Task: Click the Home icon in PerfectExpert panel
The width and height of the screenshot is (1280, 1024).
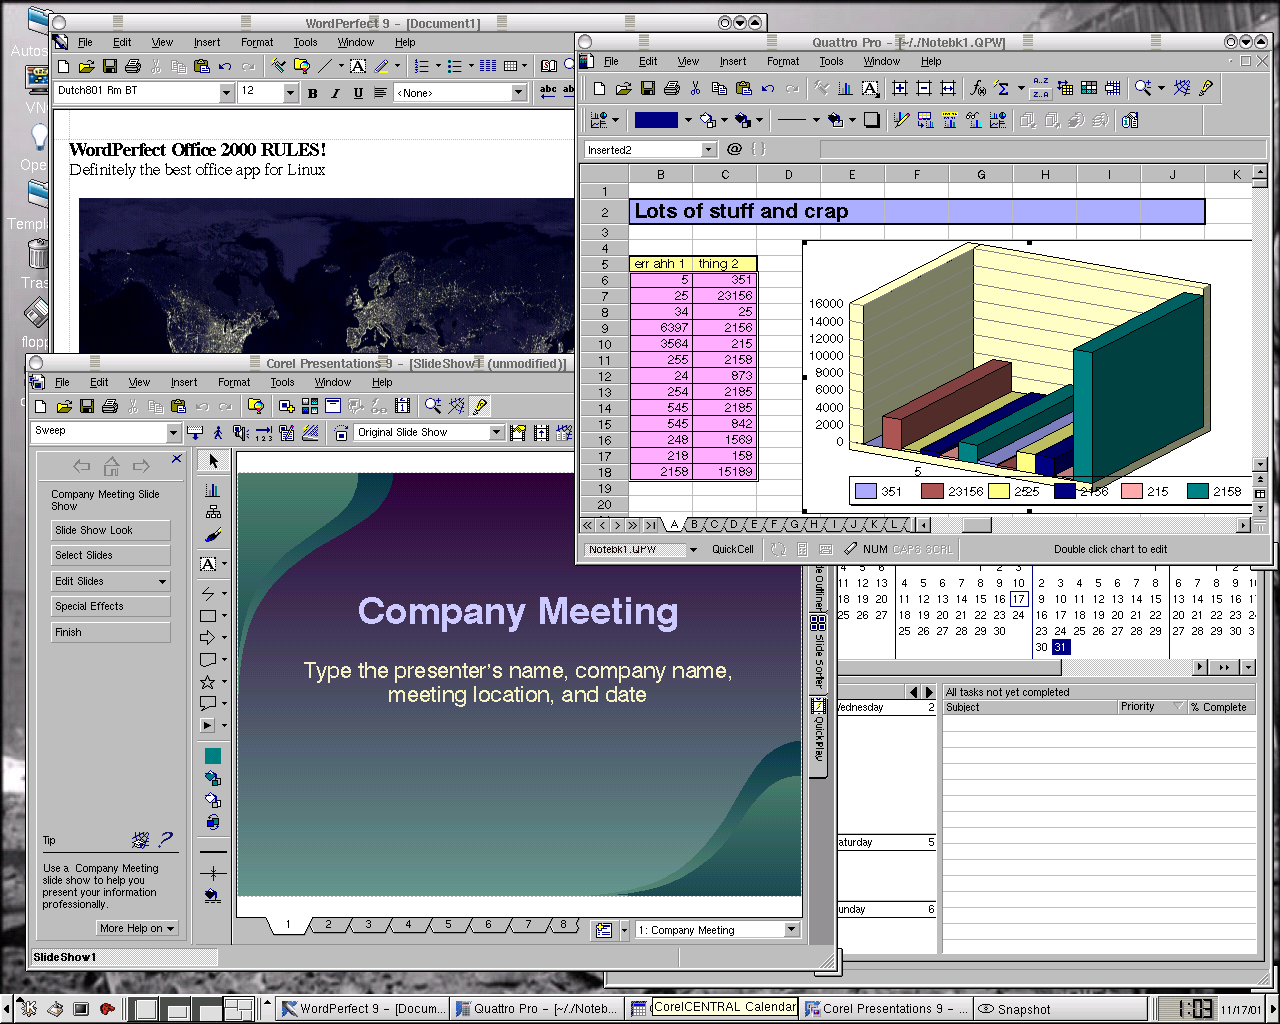Action: coord(112,466)
